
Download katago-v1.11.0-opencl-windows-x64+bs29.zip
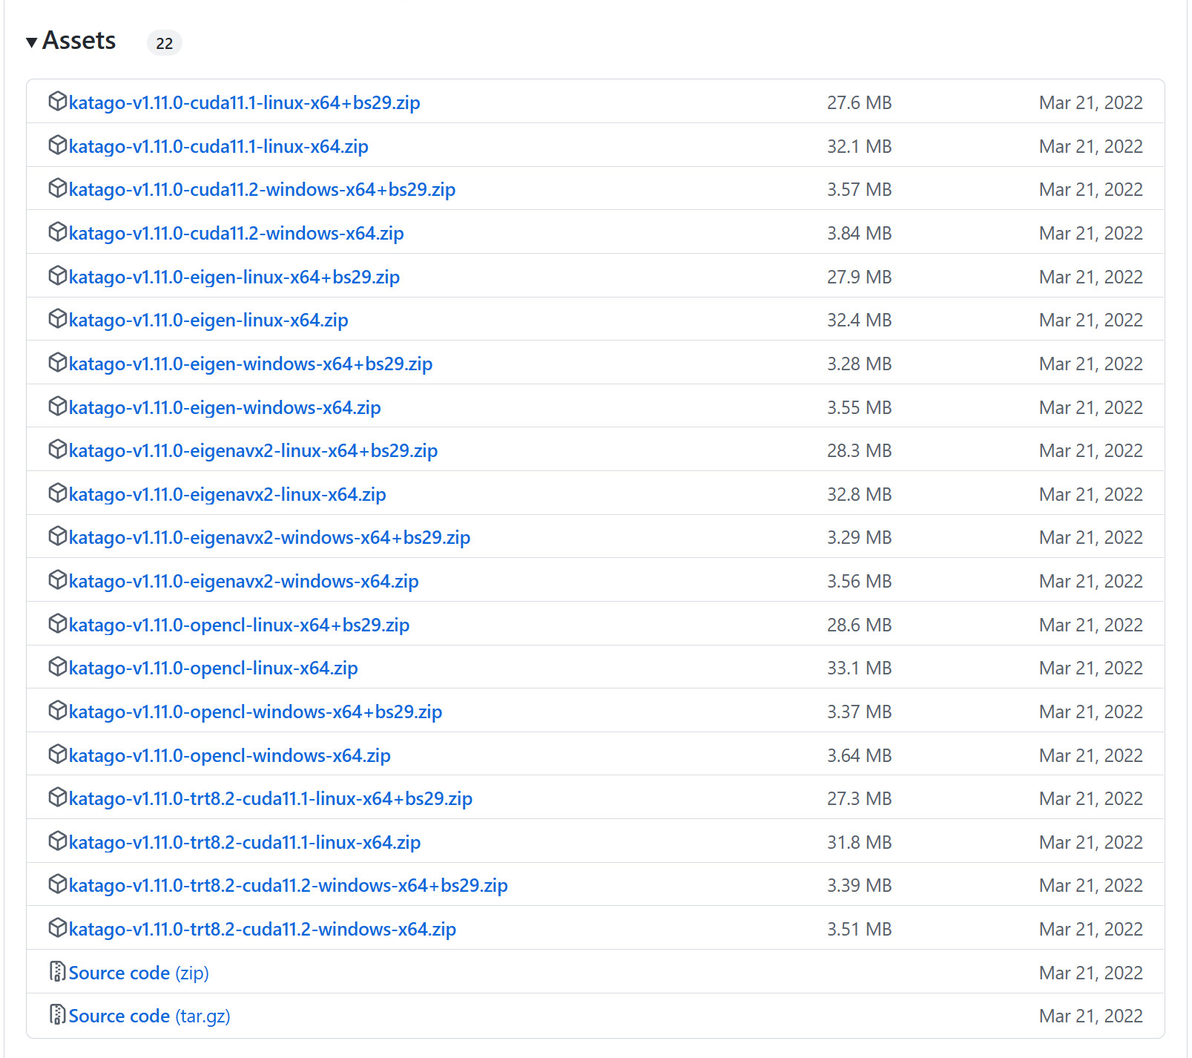[x=255, y=712]
